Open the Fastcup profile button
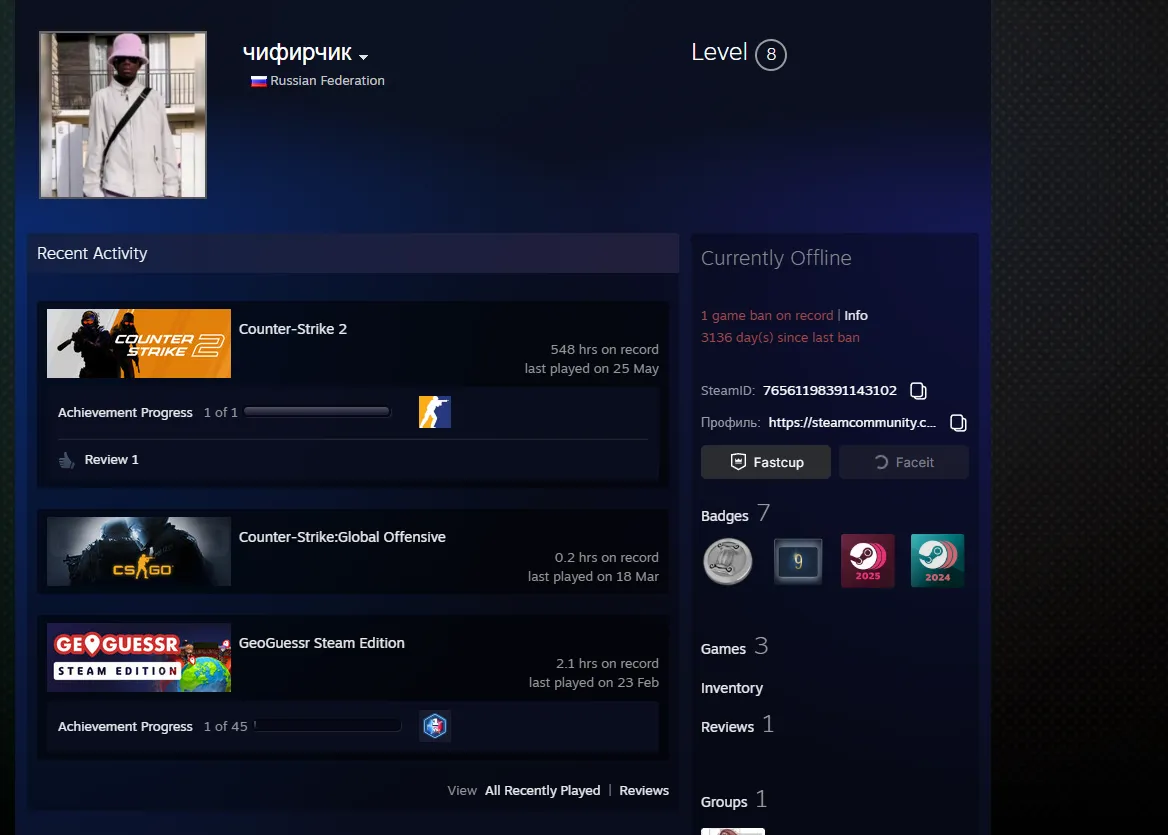The height and width of the screenshot is (835, 1168). [x=766, y=462]
